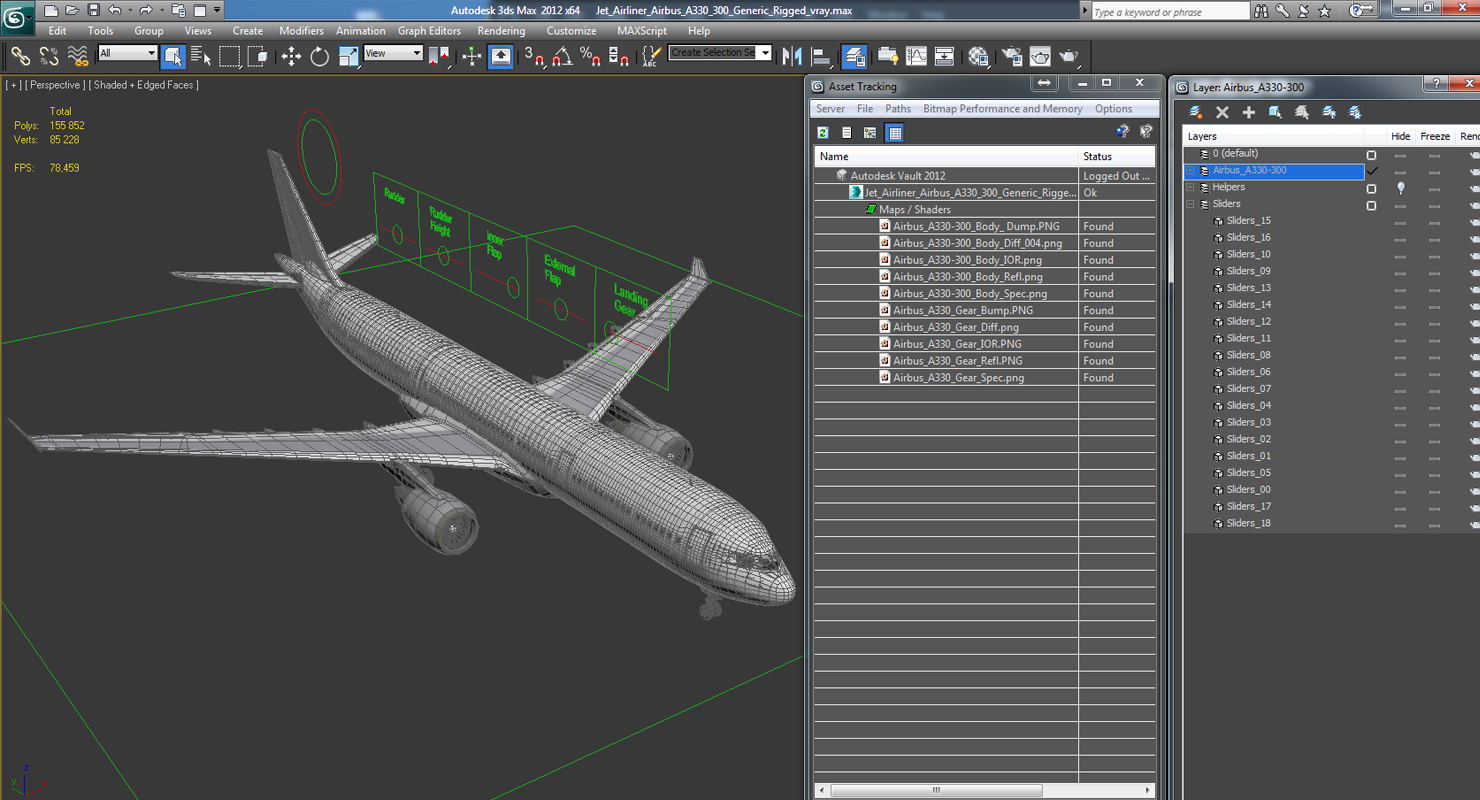Screen dimensions: 1480x800
Task: Toggle Helpers layer hide lightbulb
Action: pos(1401,188)
